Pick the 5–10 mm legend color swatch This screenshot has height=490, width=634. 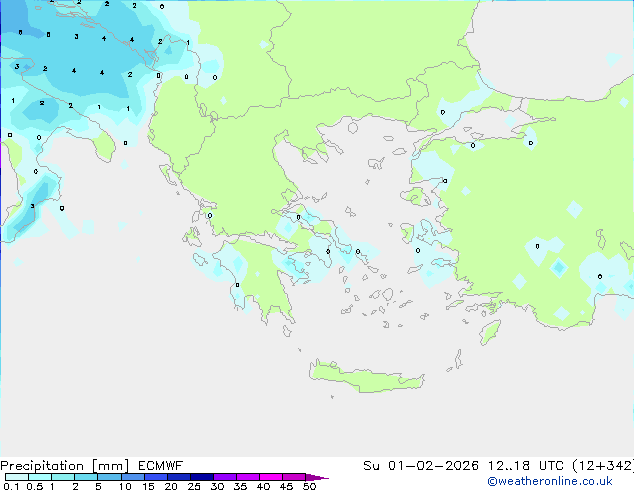[x=109, y=477]
